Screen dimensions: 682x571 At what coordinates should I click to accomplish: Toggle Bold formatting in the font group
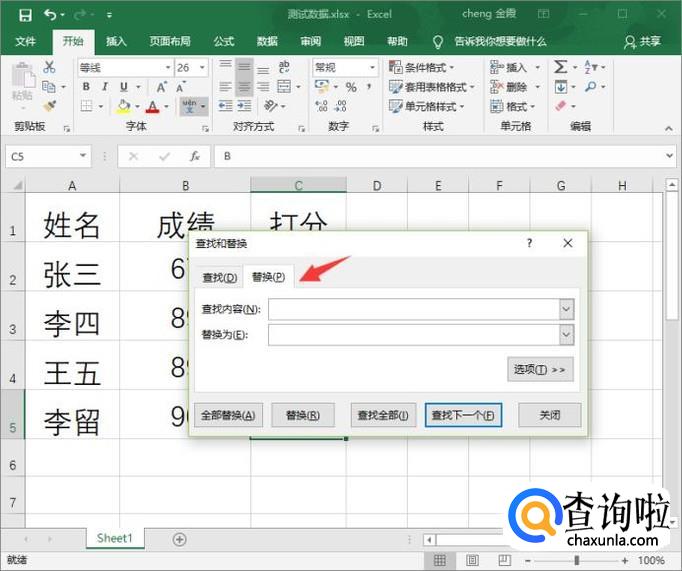click(x=87, y=88)
